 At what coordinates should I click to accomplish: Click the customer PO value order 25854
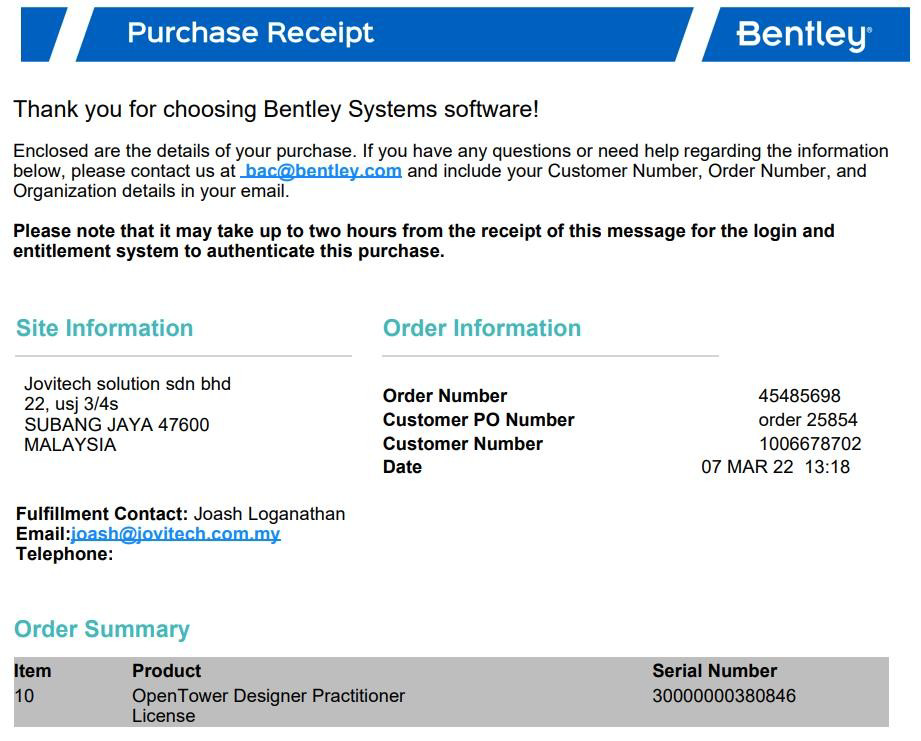coord(808,420)
